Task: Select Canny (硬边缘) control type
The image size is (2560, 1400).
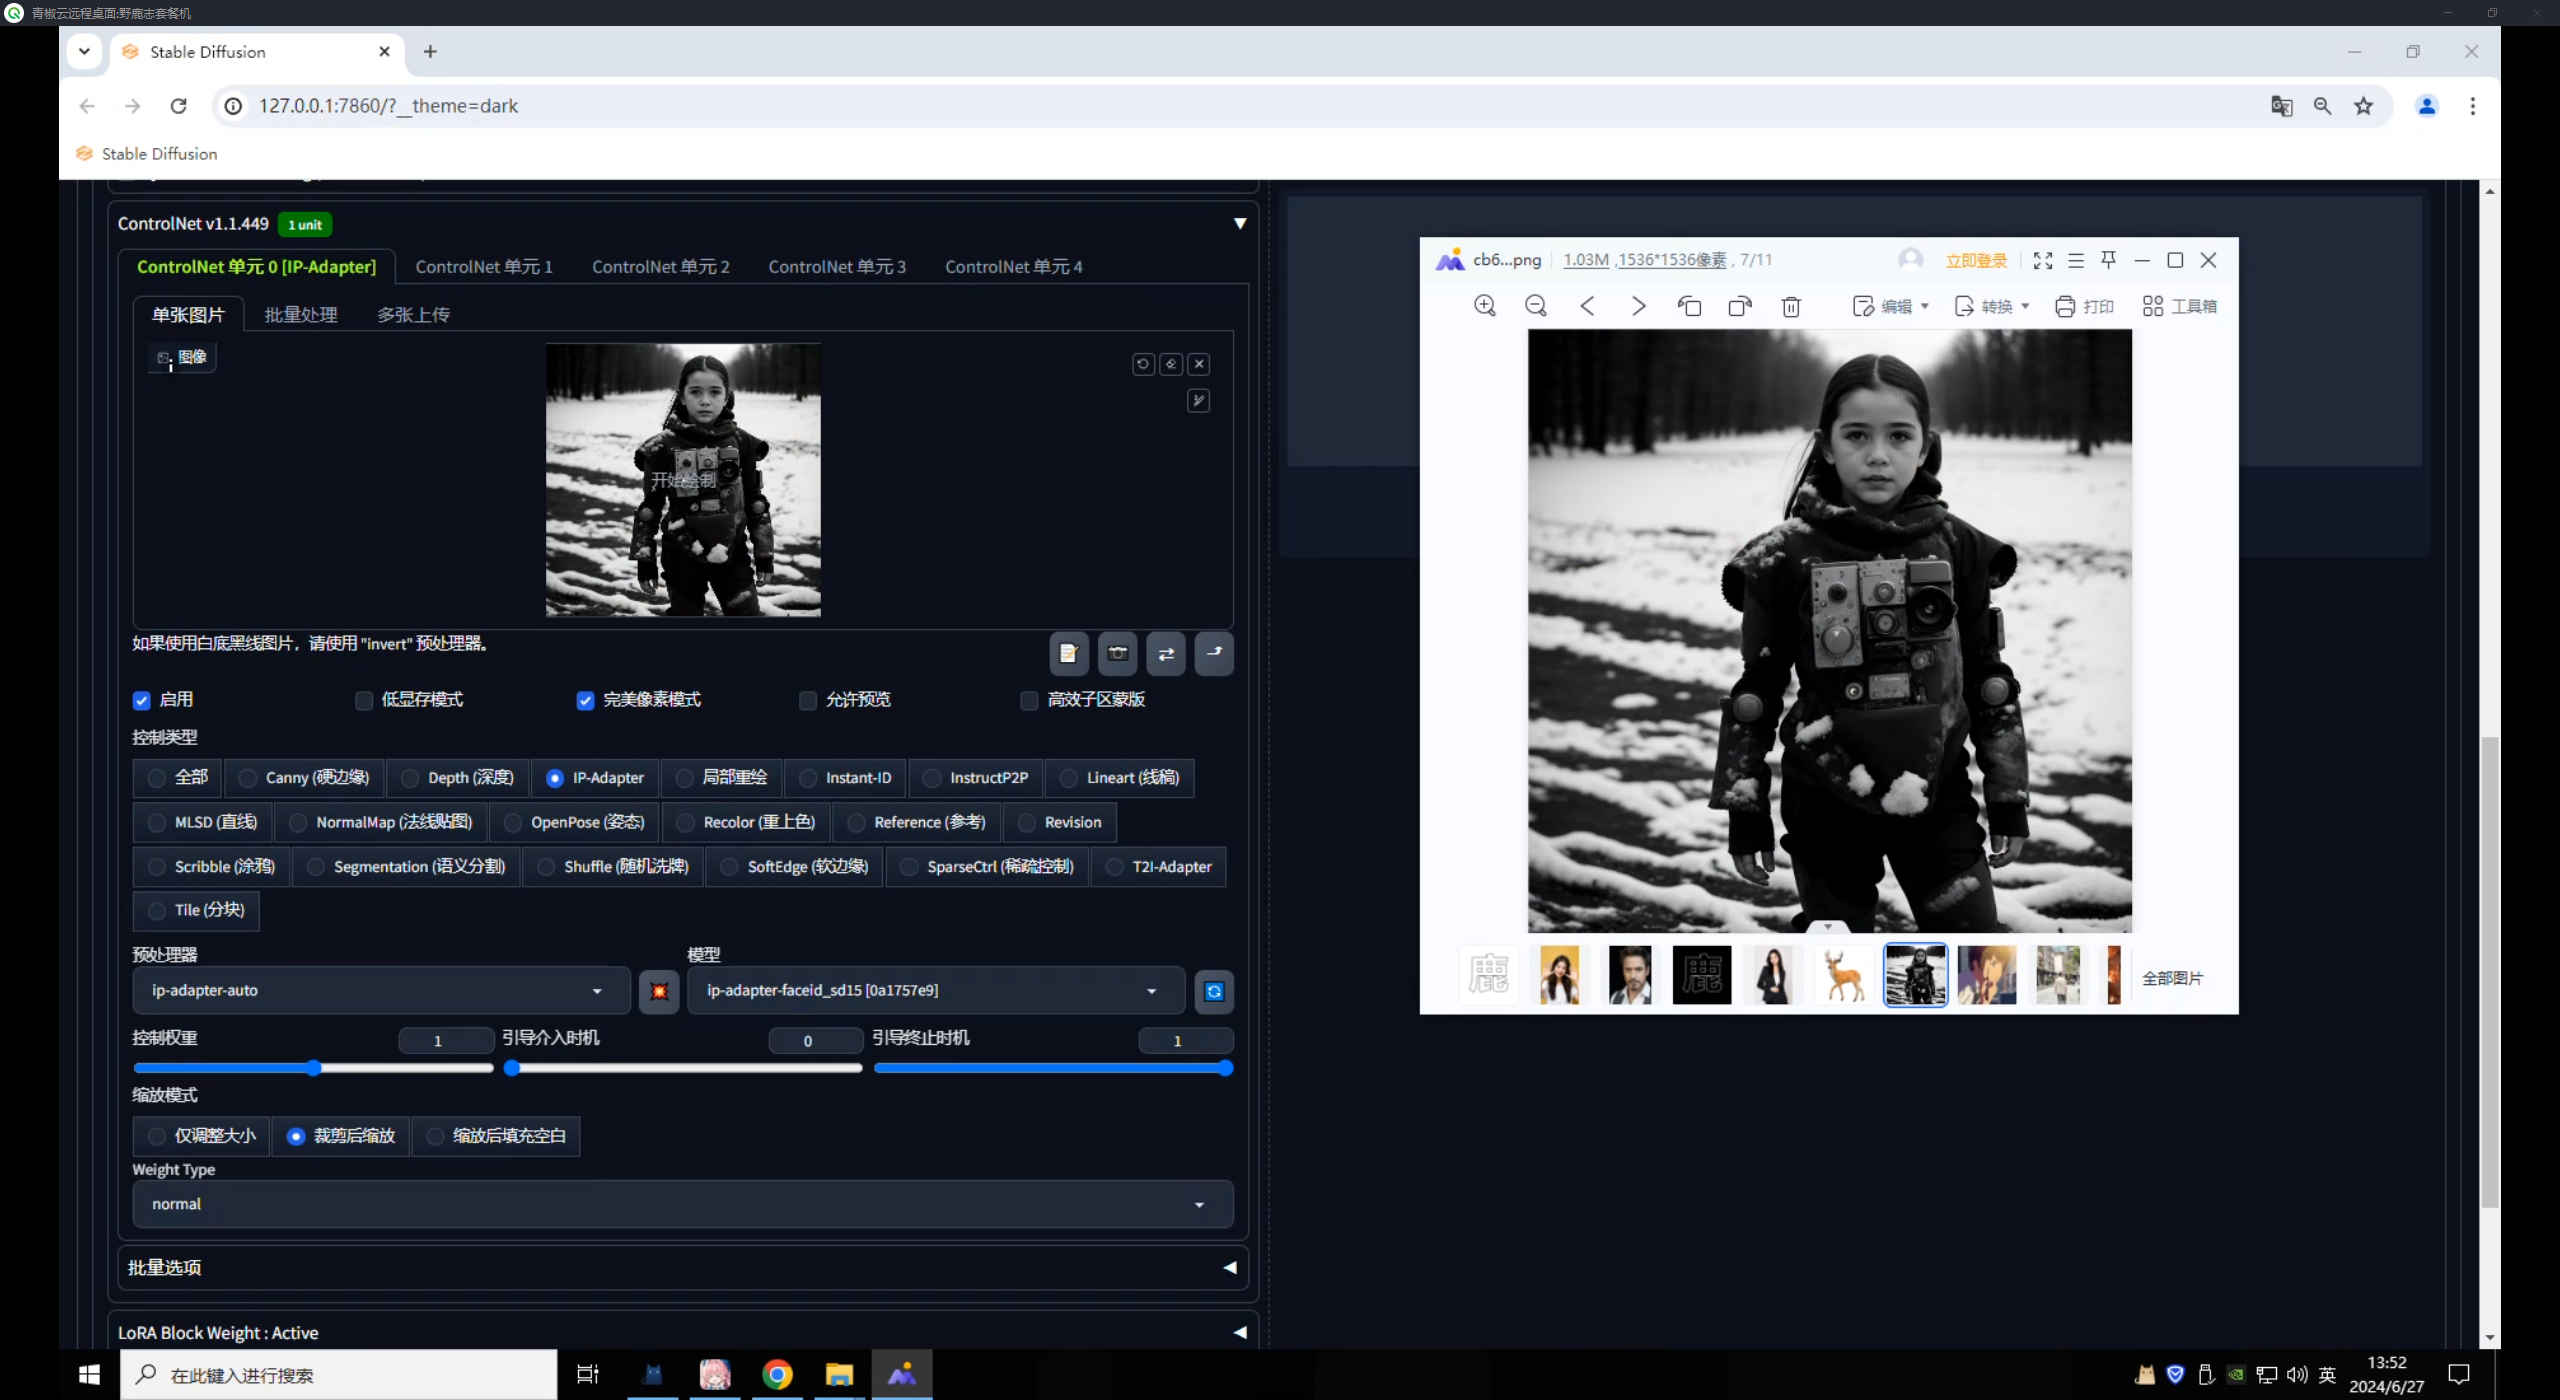Action: [x=305, y=778]
